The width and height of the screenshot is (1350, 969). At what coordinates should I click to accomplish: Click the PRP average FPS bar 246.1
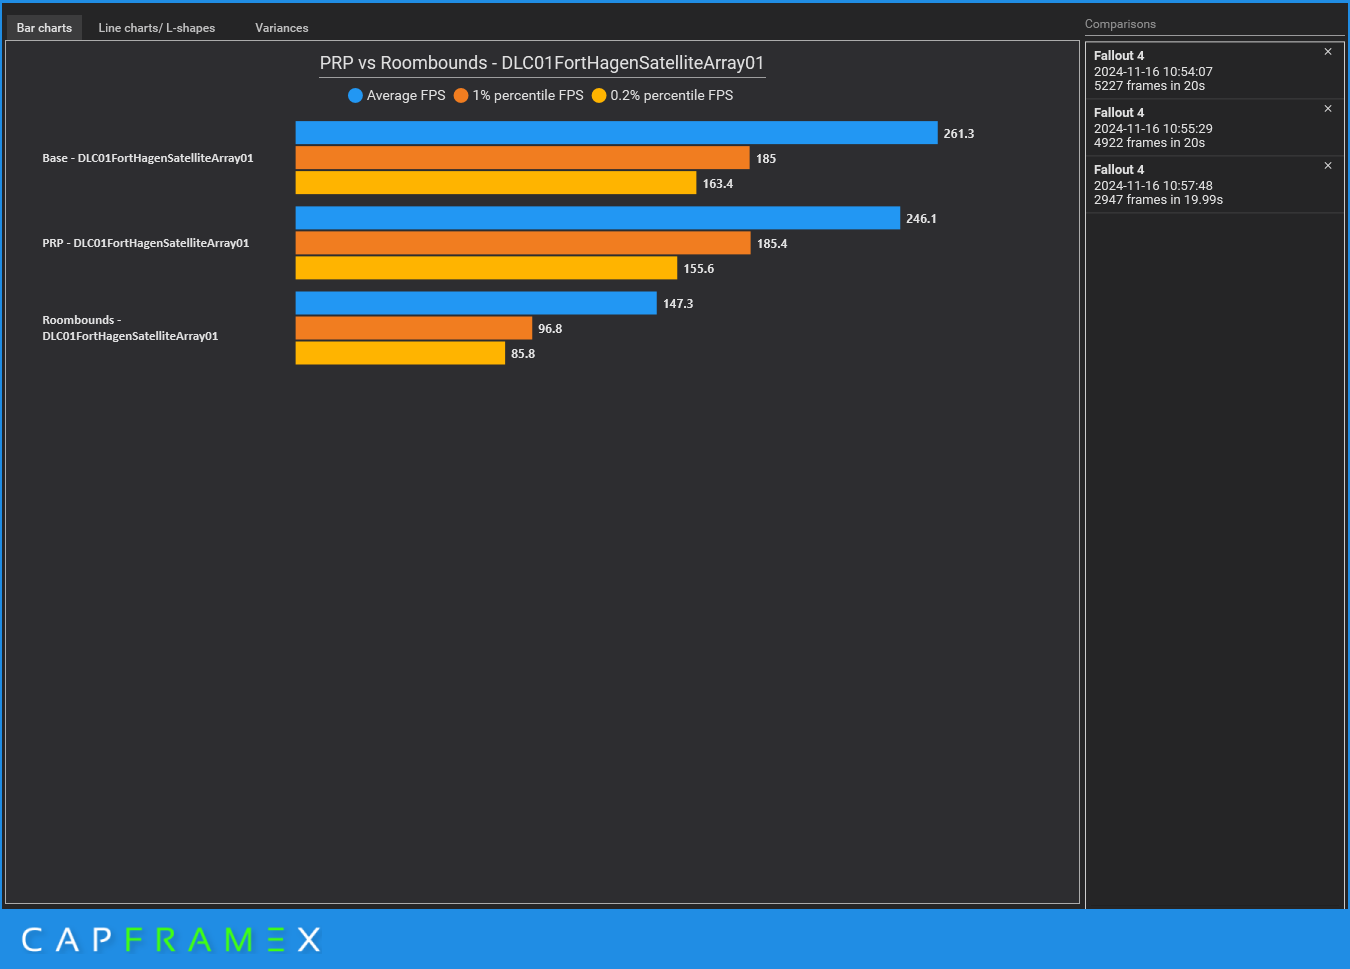click(598, 218)
